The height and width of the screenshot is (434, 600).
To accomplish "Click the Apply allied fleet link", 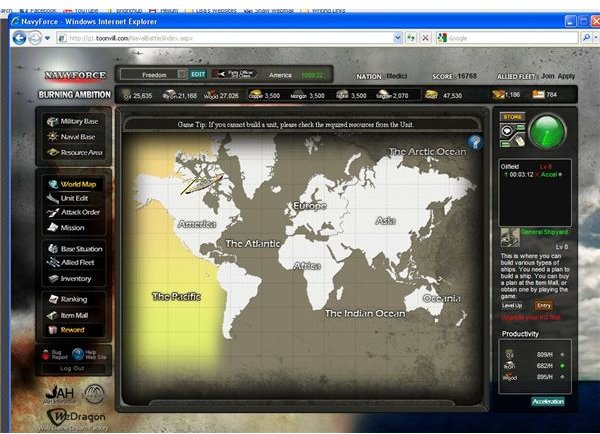I will [x=566, y=76].
